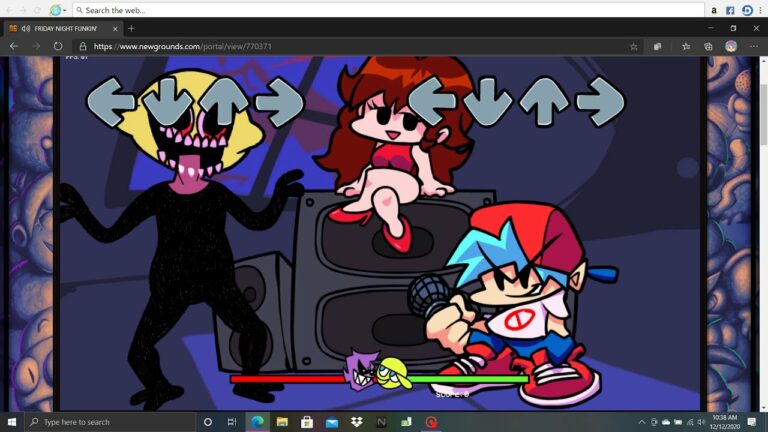Click the Edge forward arrow

36,46
